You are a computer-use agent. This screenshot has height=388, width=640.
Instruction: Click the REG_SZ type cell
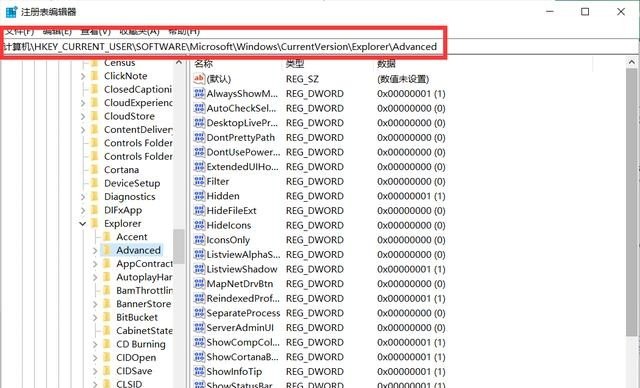point(302,79)
